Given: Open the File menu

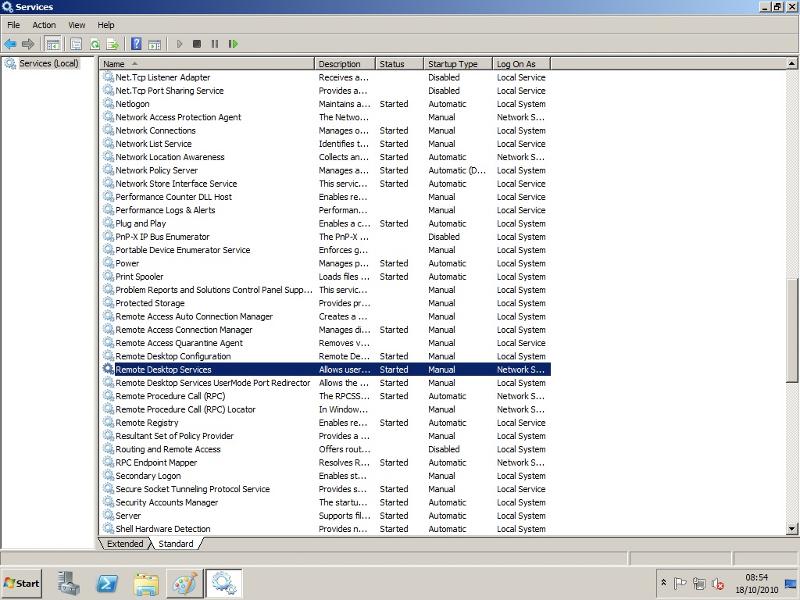Looking at the screenshot, I should 13,25.
